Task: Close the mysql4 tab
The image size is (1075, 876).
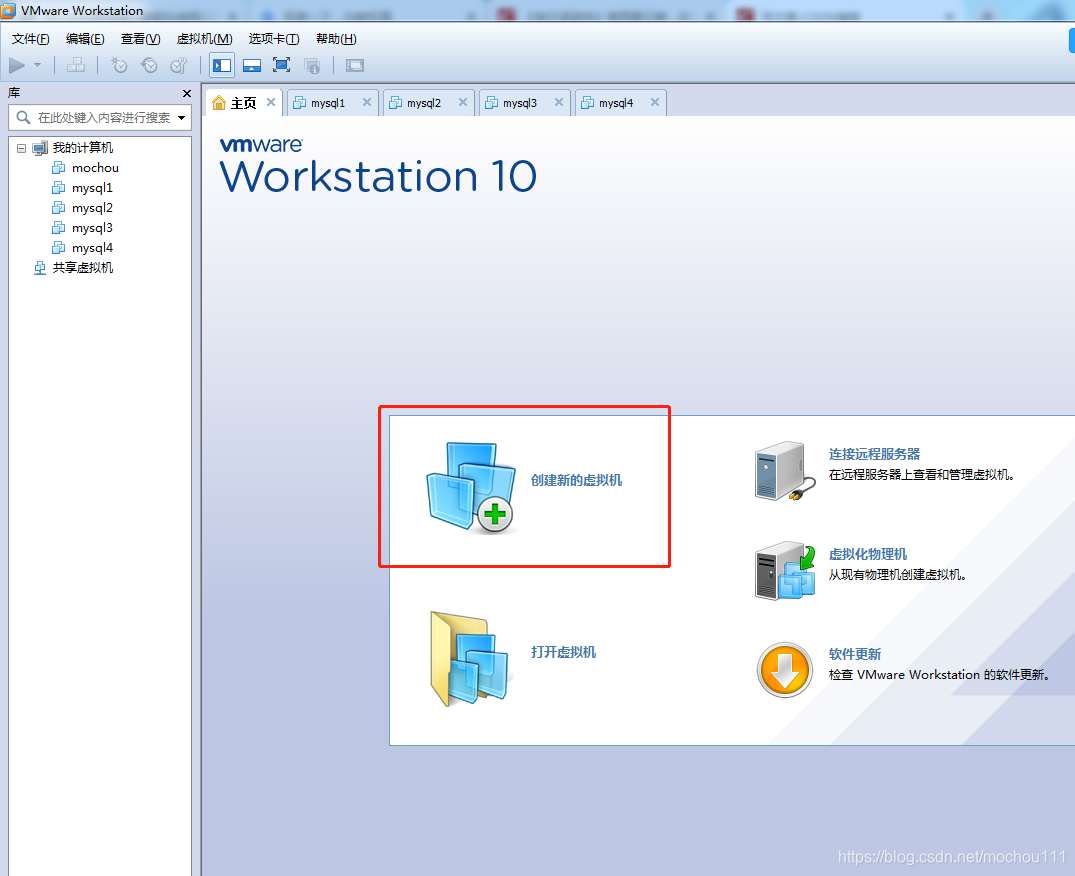Action: tap(655, 102)
